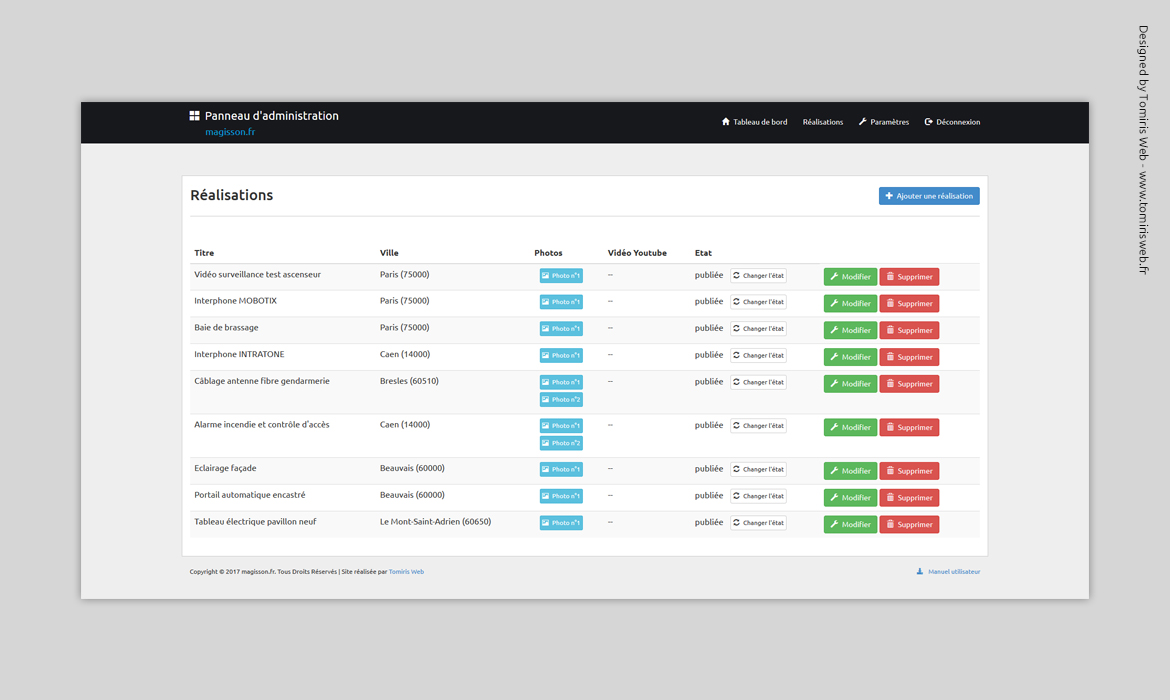This screenshot has height=700, width=1170.
Task: View Photo n°1 of Câblage antenne fibre gendarmerie
Action: (x=561, y=382)
